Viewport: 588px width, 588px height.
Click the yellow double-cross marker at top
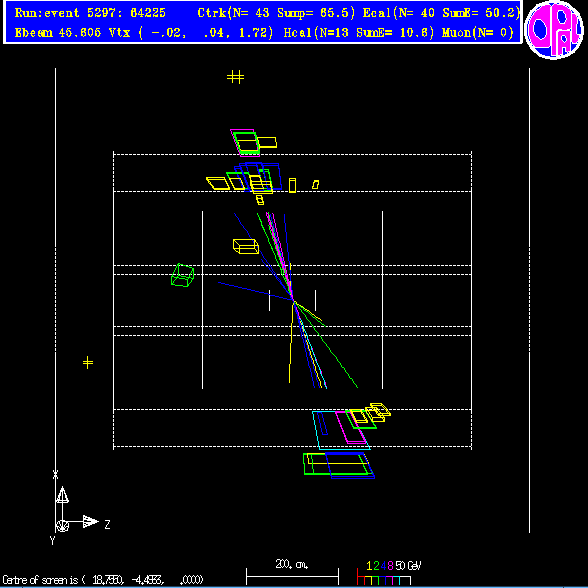tap(236, 77)
